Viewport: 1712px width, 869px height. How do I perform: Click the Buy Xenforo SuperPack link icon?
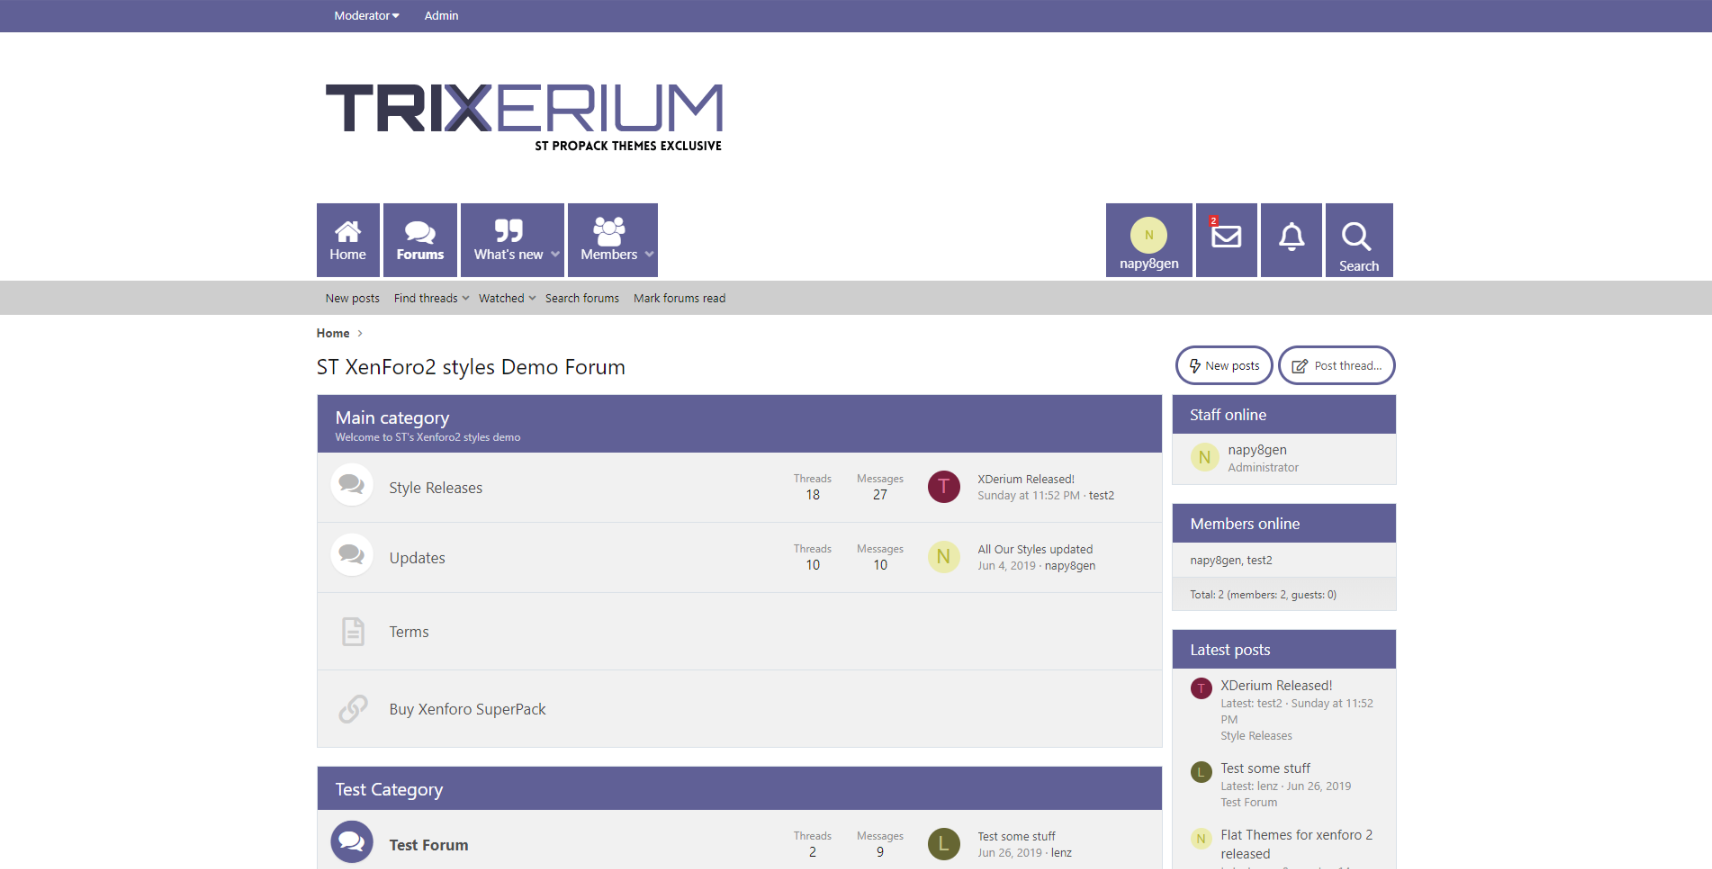(x=353, y=709)
